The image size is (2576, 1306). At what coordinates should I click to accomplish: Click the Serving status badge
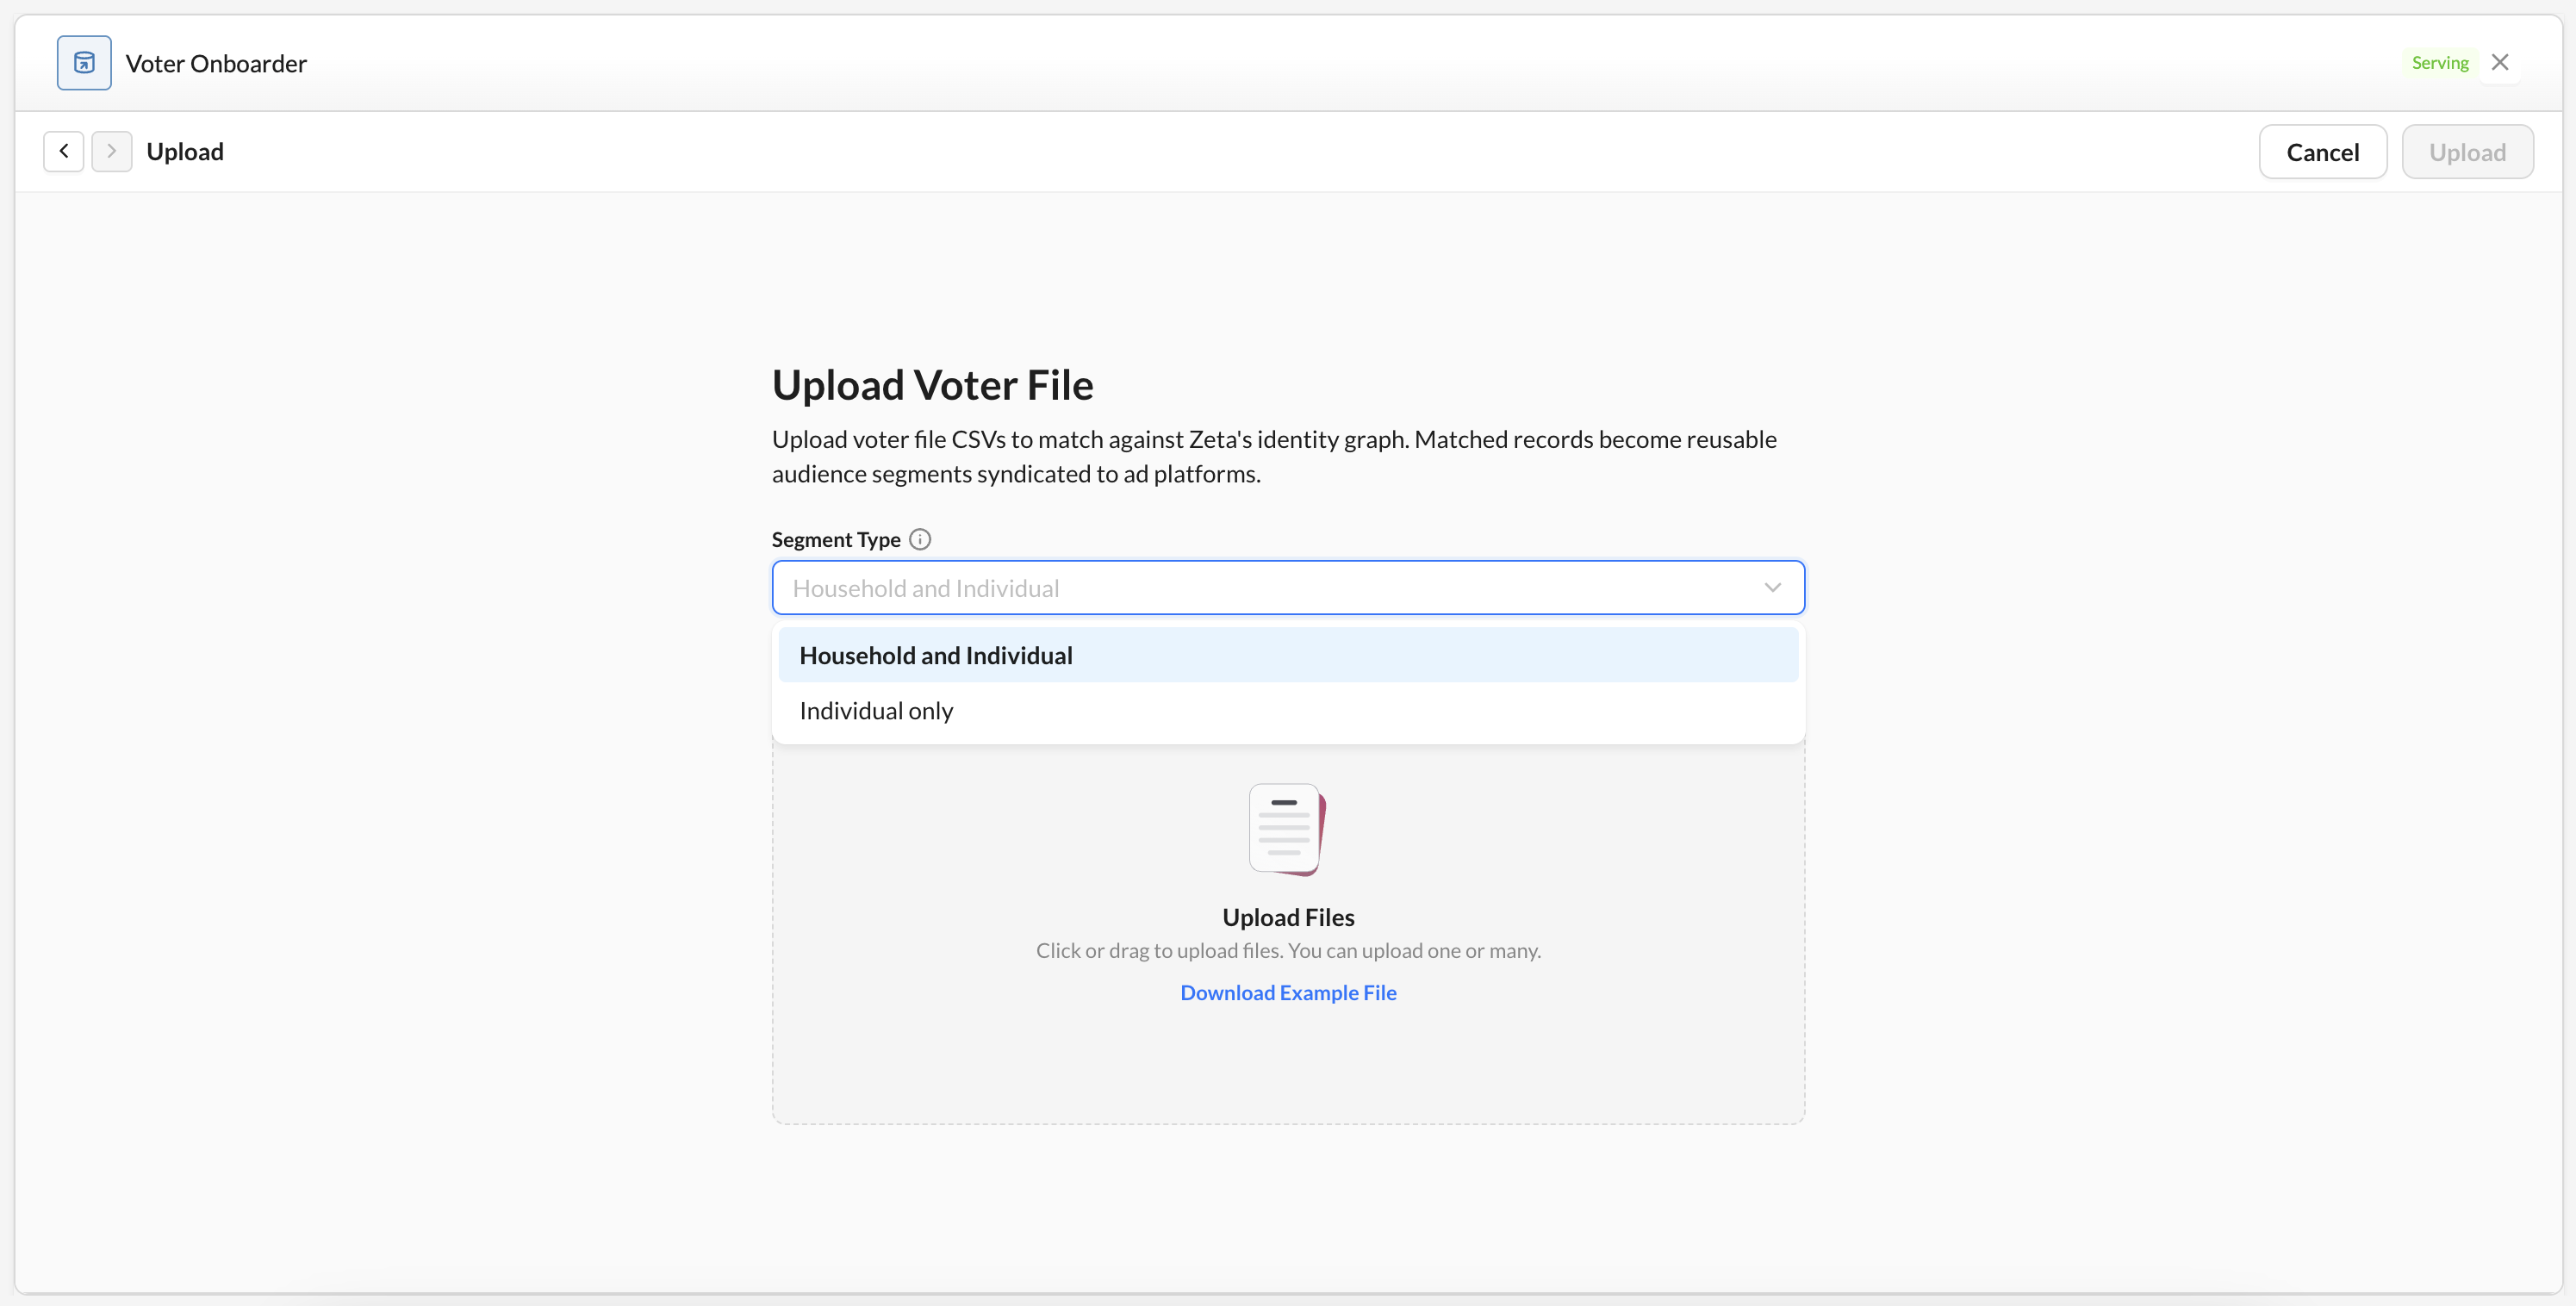[x=2439, y=63]
